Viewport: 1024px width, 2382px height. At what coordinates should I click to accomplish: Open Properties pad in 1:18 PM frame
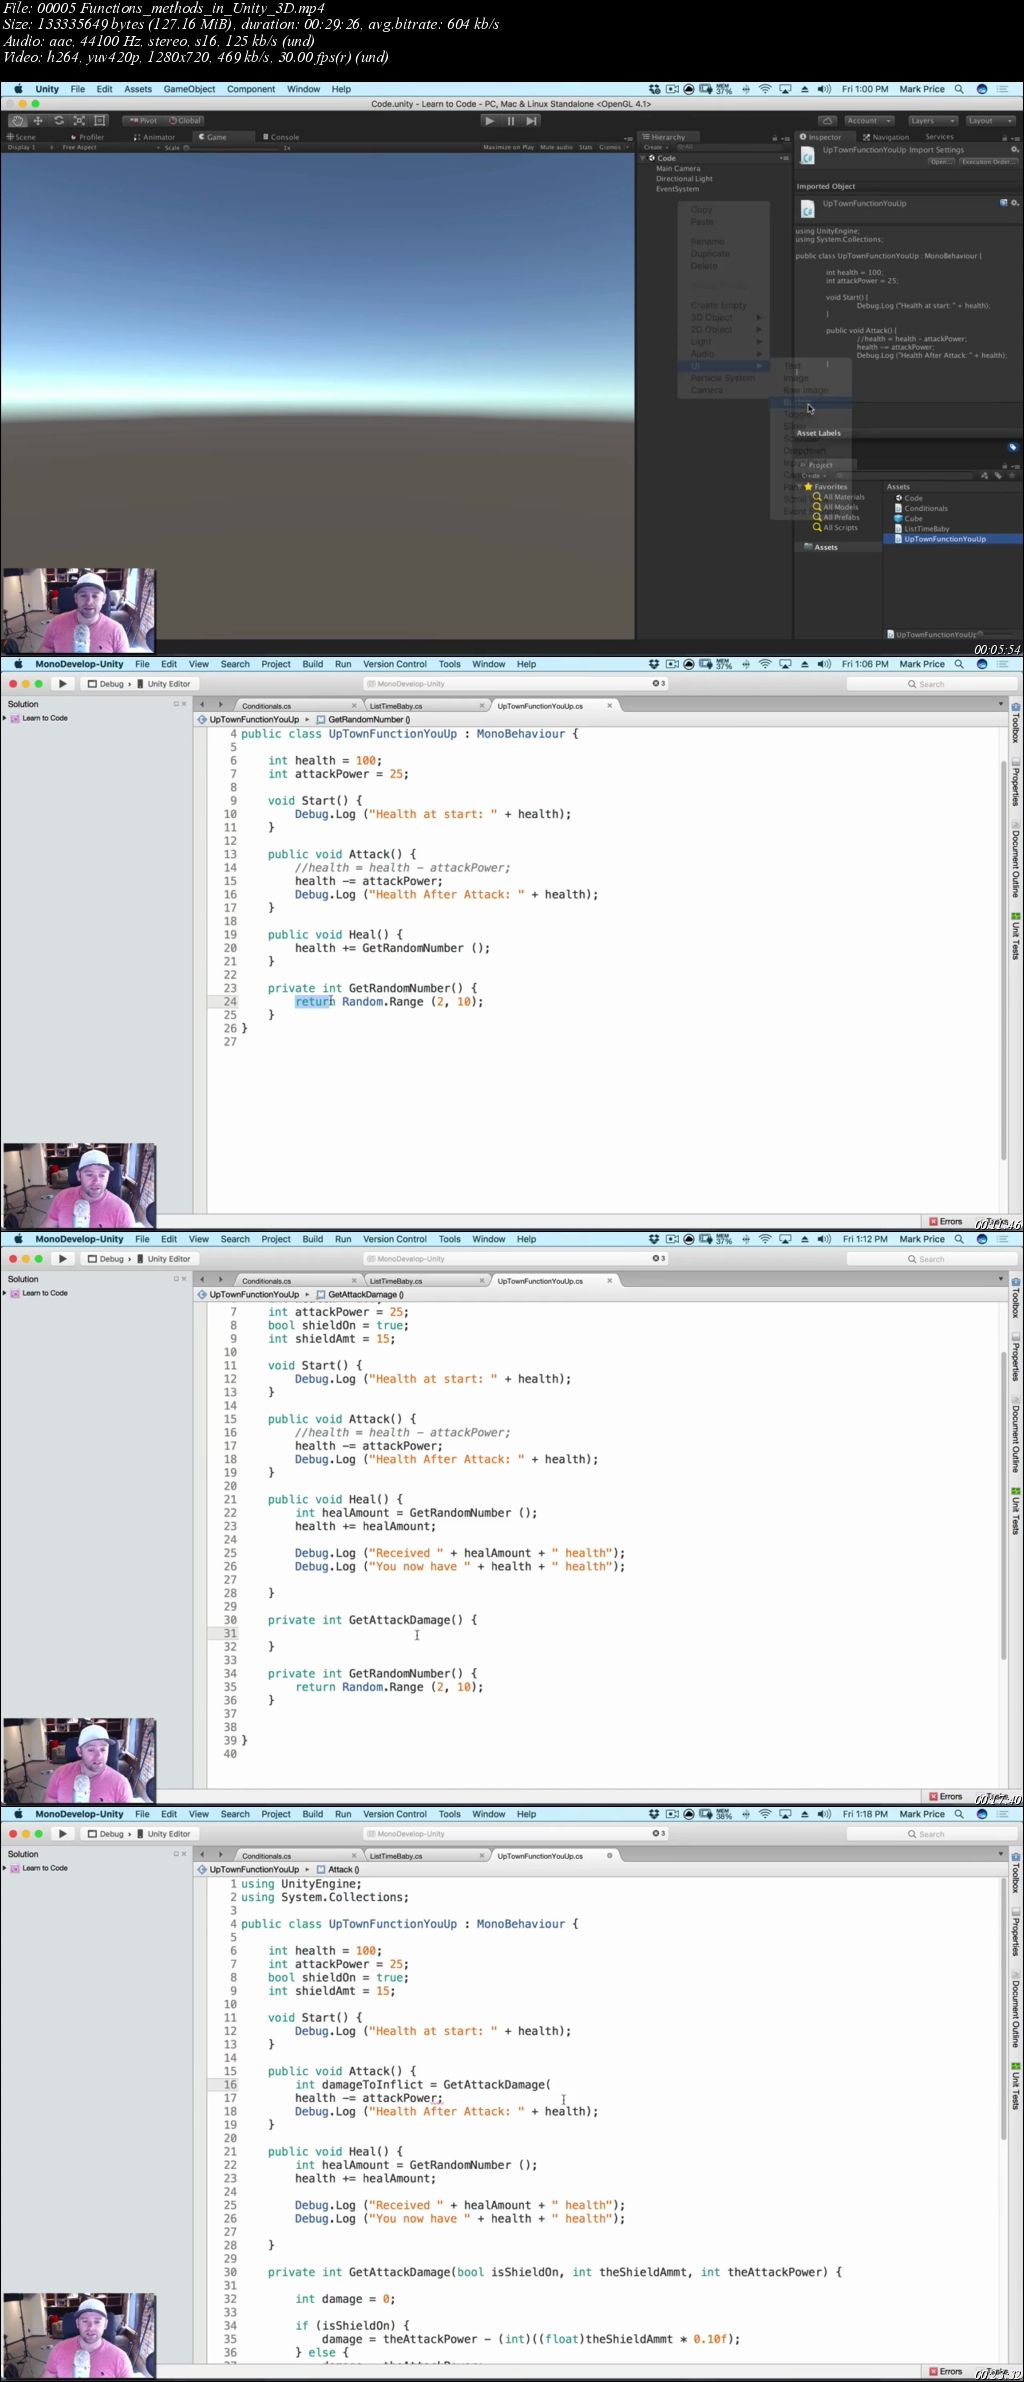pyautogui.click(x=1015, y=1934)
